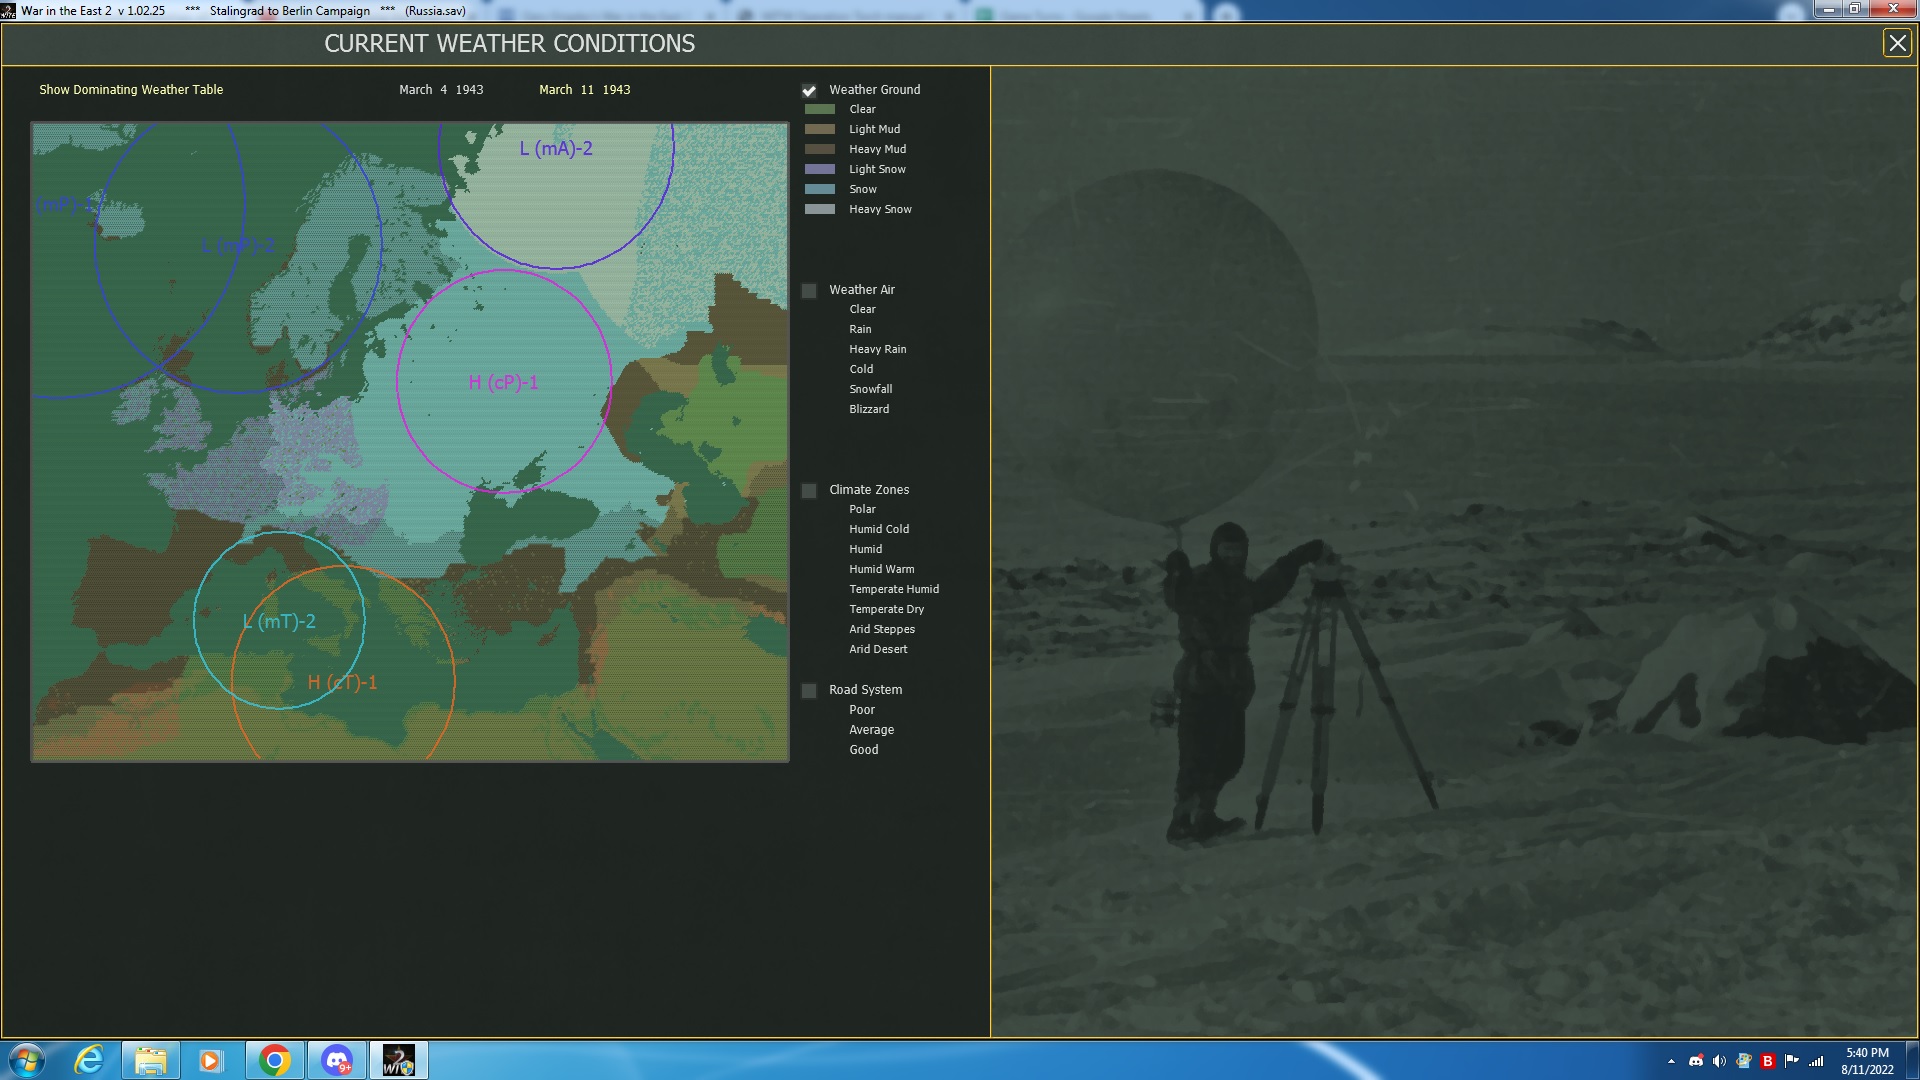Image resolution: width=1920 pixels, height=1080 pixels.
Task: Click the H (cP)-1 pressure system label
Action: (x=503, y=383)
